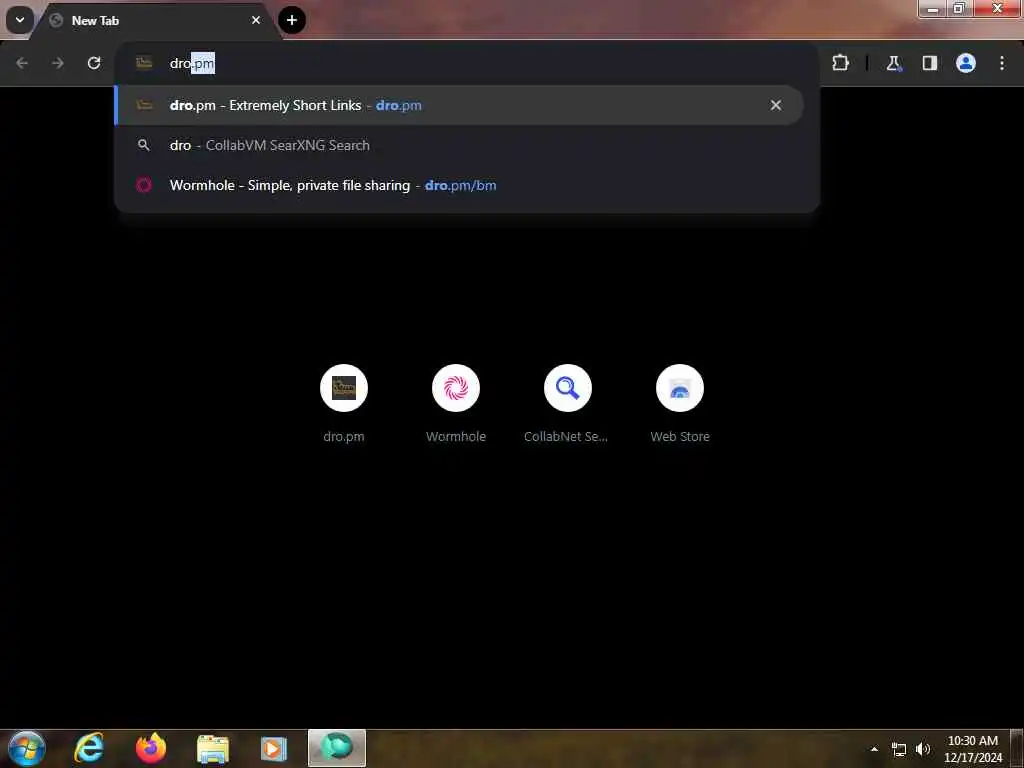Restore down the browser window
1024x768 pixels.
coord(959,9)
